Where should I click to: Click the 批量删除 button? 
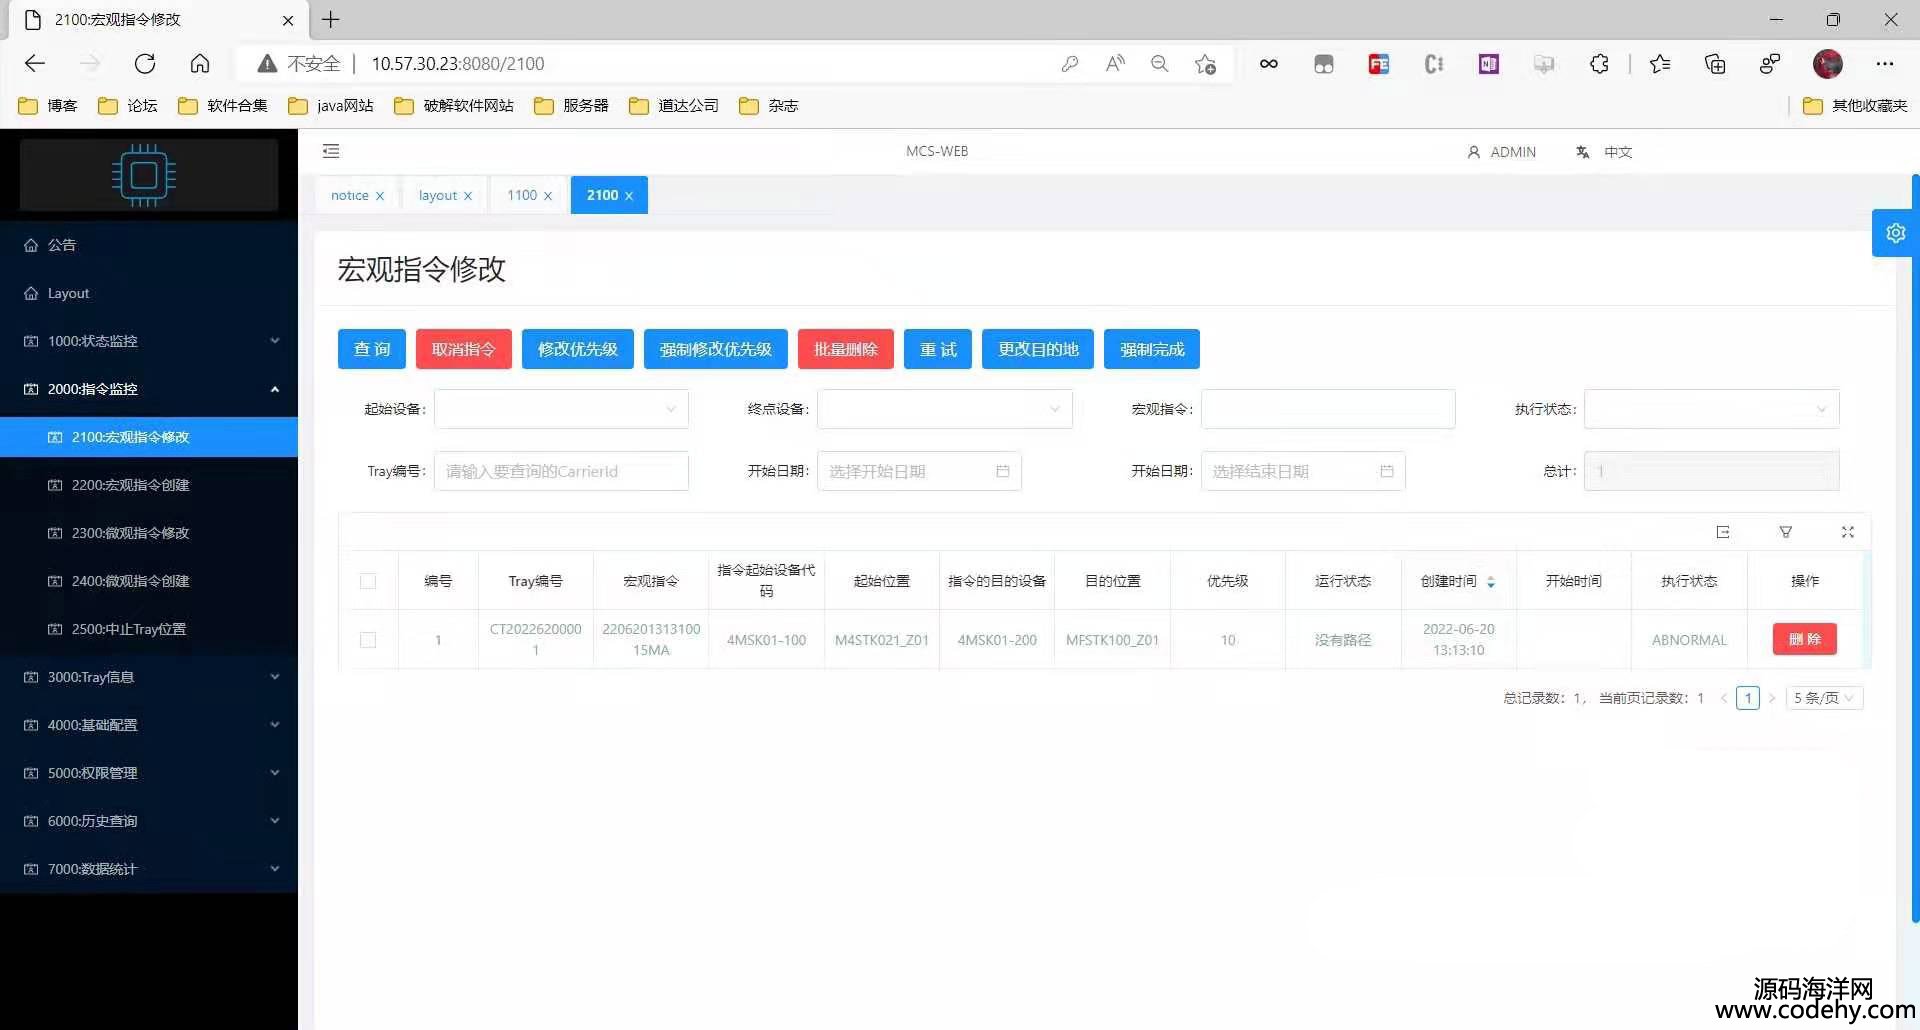846,349
